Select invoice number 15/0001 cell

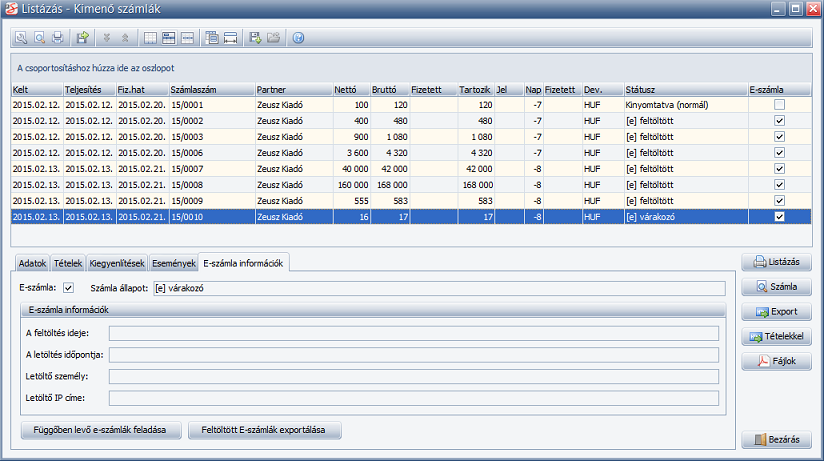212,105
